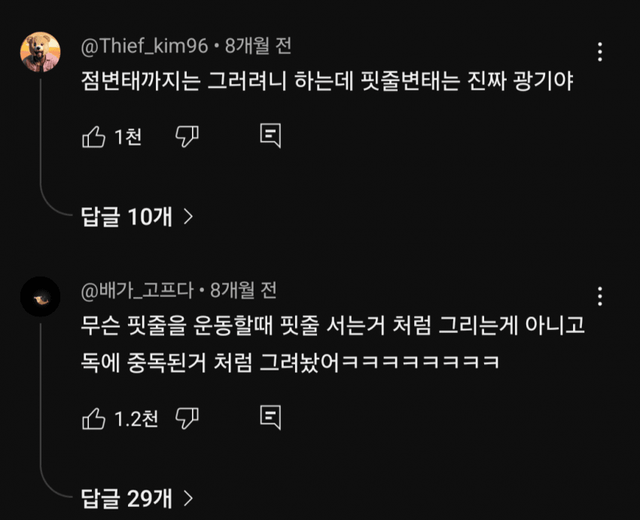Screen dimensions: 640x520
Task: Like the comment by @배가_고프다
Action: [93, 417]
